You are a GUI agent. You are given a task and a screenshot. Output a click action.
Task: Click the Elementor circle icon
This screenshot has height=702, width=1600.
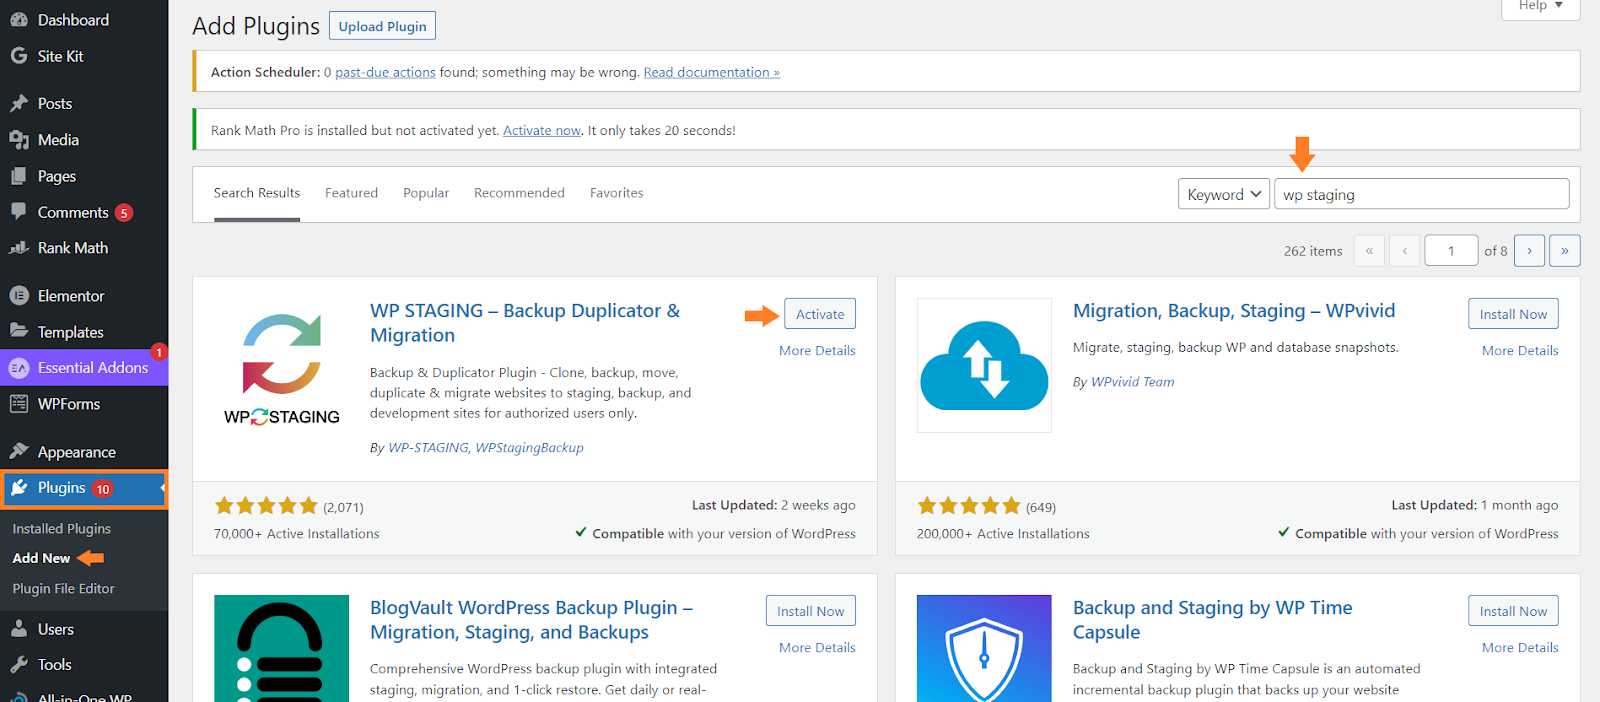pos(19,296)
